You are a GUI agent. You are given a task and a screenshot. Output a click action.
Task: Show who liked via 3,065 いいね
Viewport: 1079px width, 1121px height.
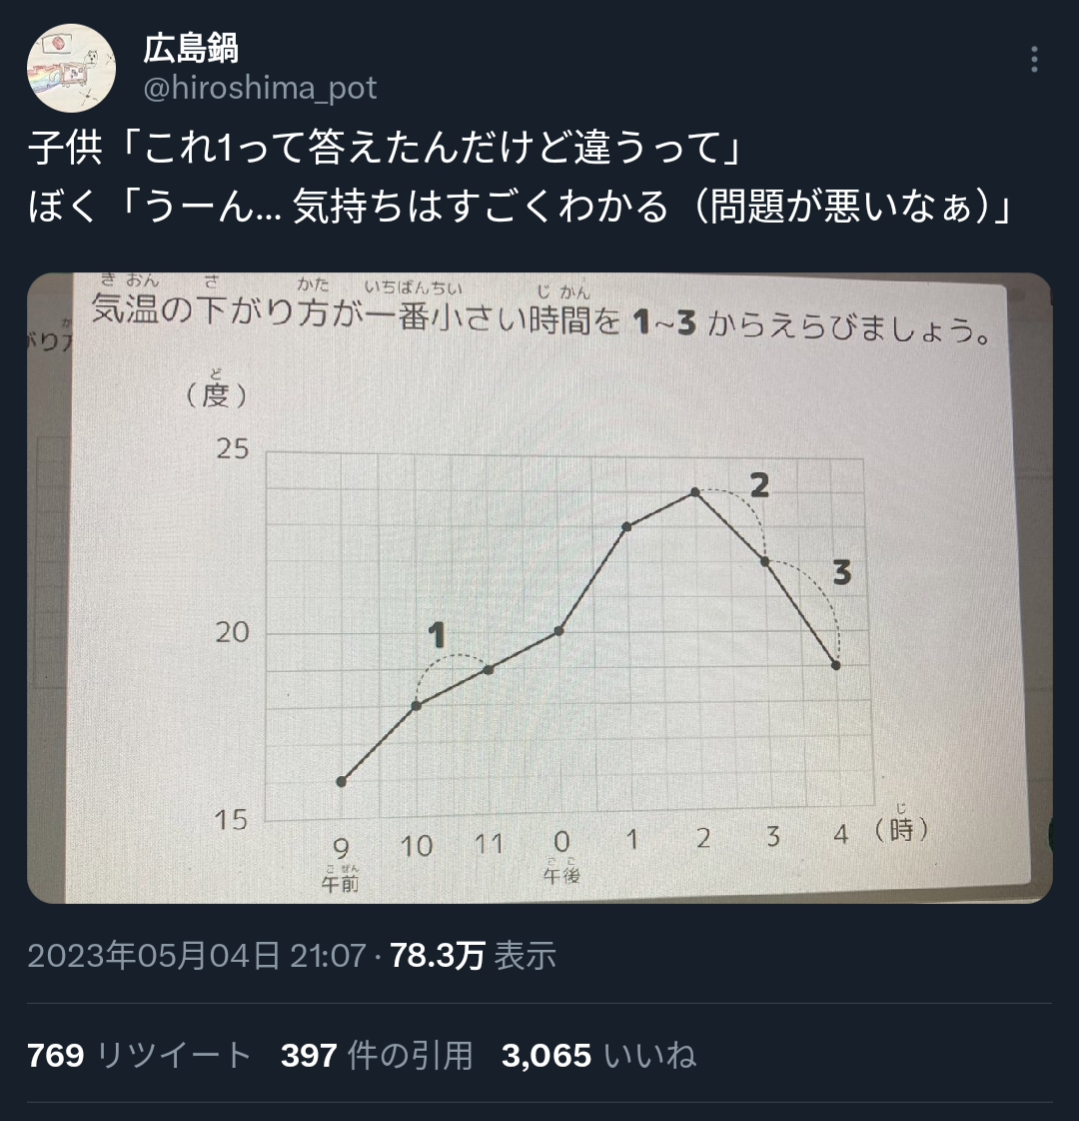tap(598, 1055)
